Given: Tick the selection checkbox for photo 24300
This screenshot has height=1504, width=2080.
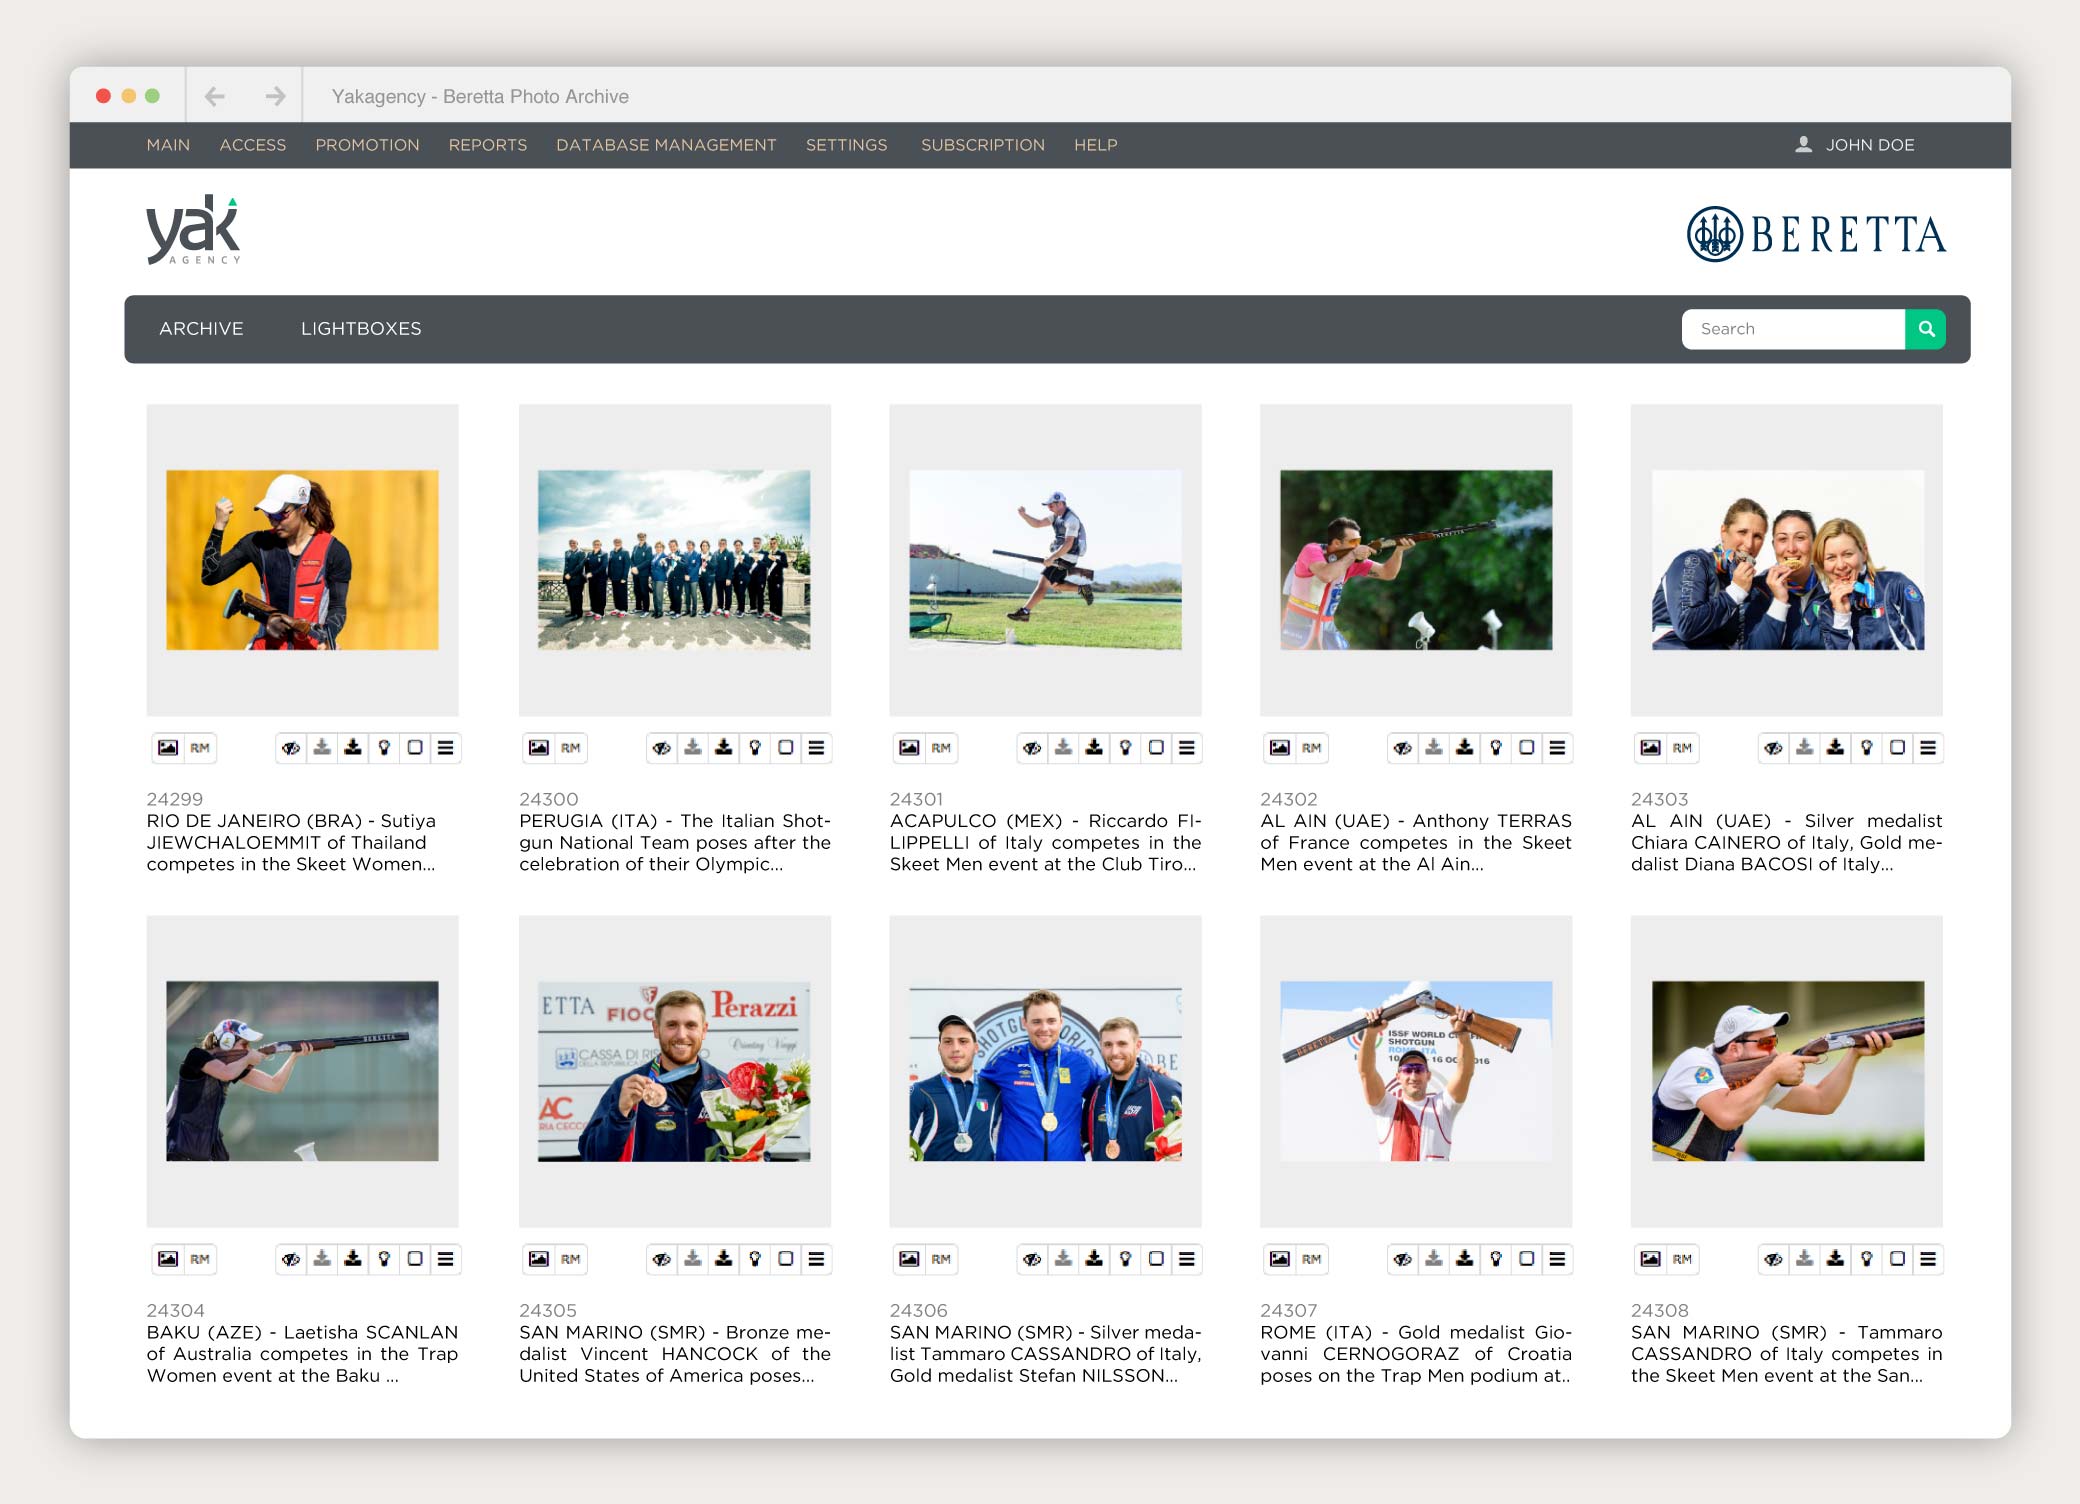Looking at the screenshot, I should [x=786, y=748].
